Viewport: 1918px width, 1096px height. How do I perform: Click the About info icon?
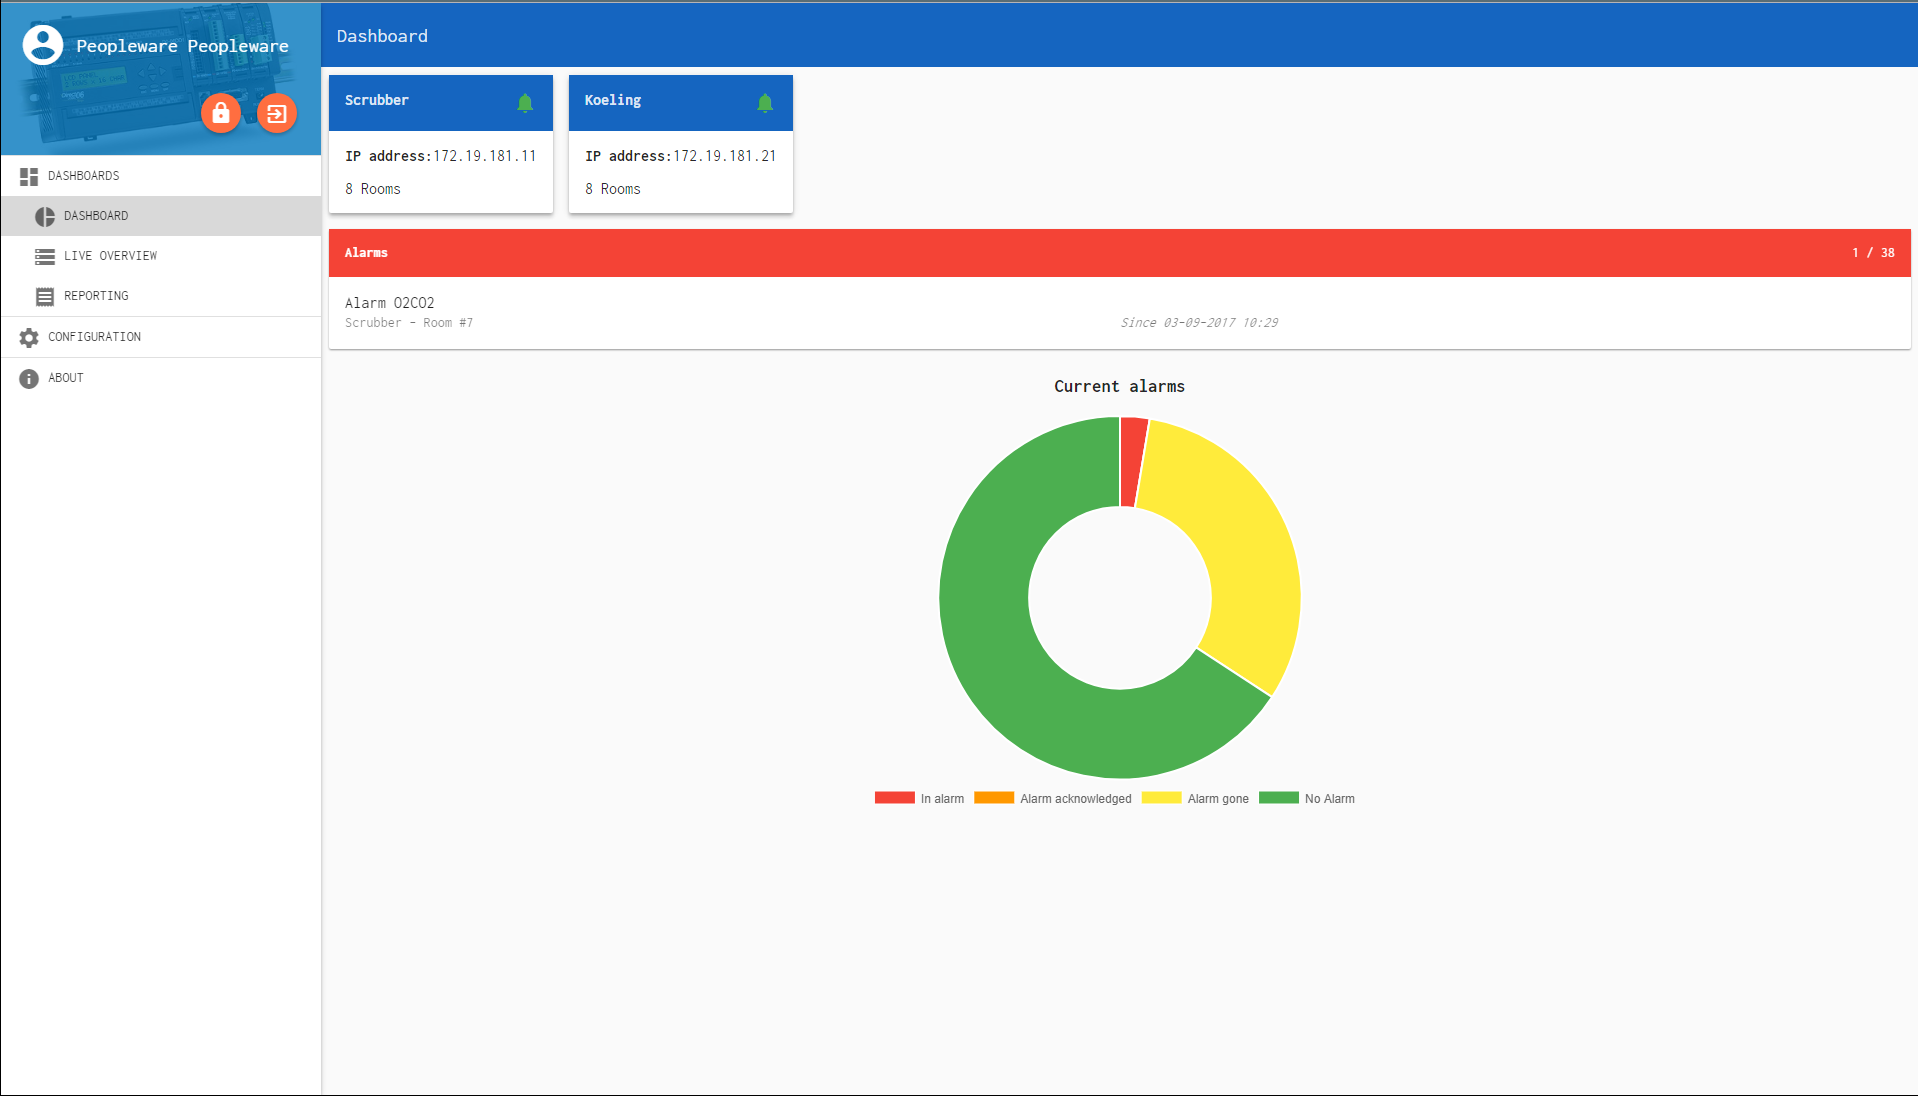(x=29, y=379)
